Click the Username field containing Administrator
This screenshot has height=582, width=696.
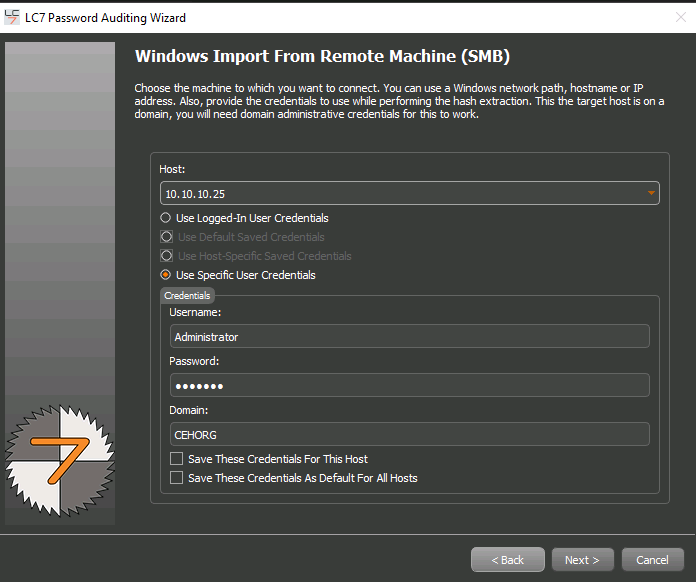click(x=409, y=337)
